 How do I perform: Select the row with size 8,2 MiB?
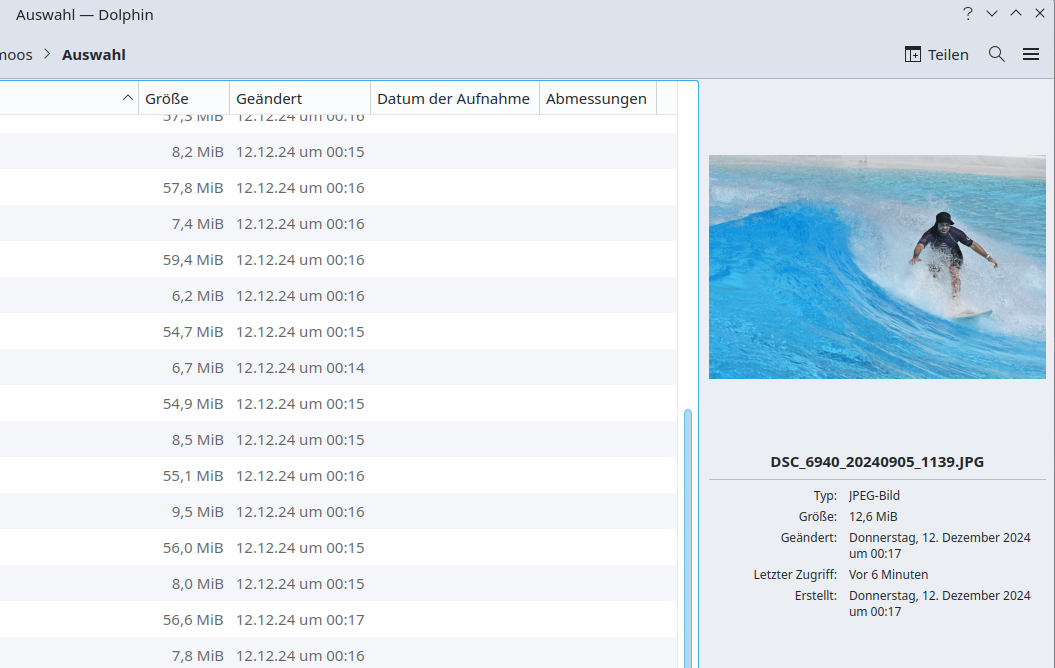(338, 152)
